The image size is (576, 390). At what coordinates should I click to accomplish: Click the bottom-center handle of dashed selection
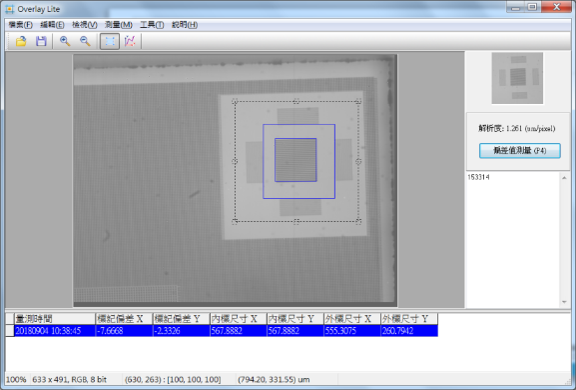point(296,221)
